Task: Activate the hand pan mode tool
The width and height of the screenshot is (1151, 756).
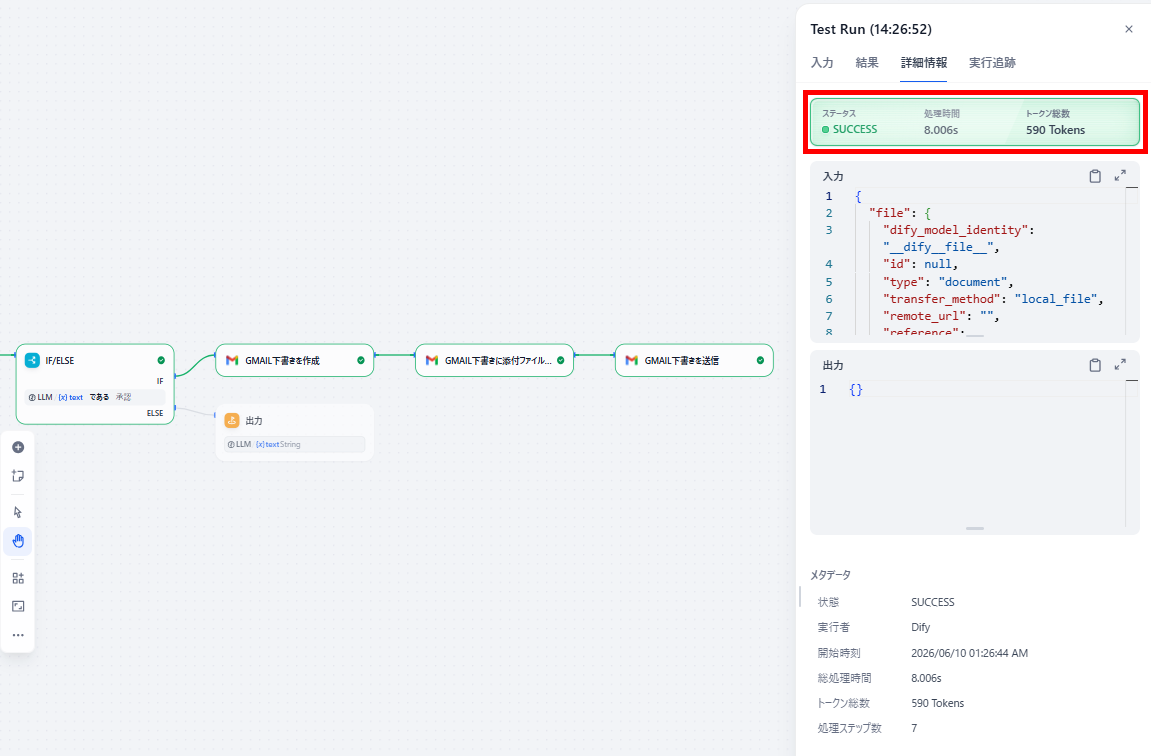Action: click(x=18, y=542)
